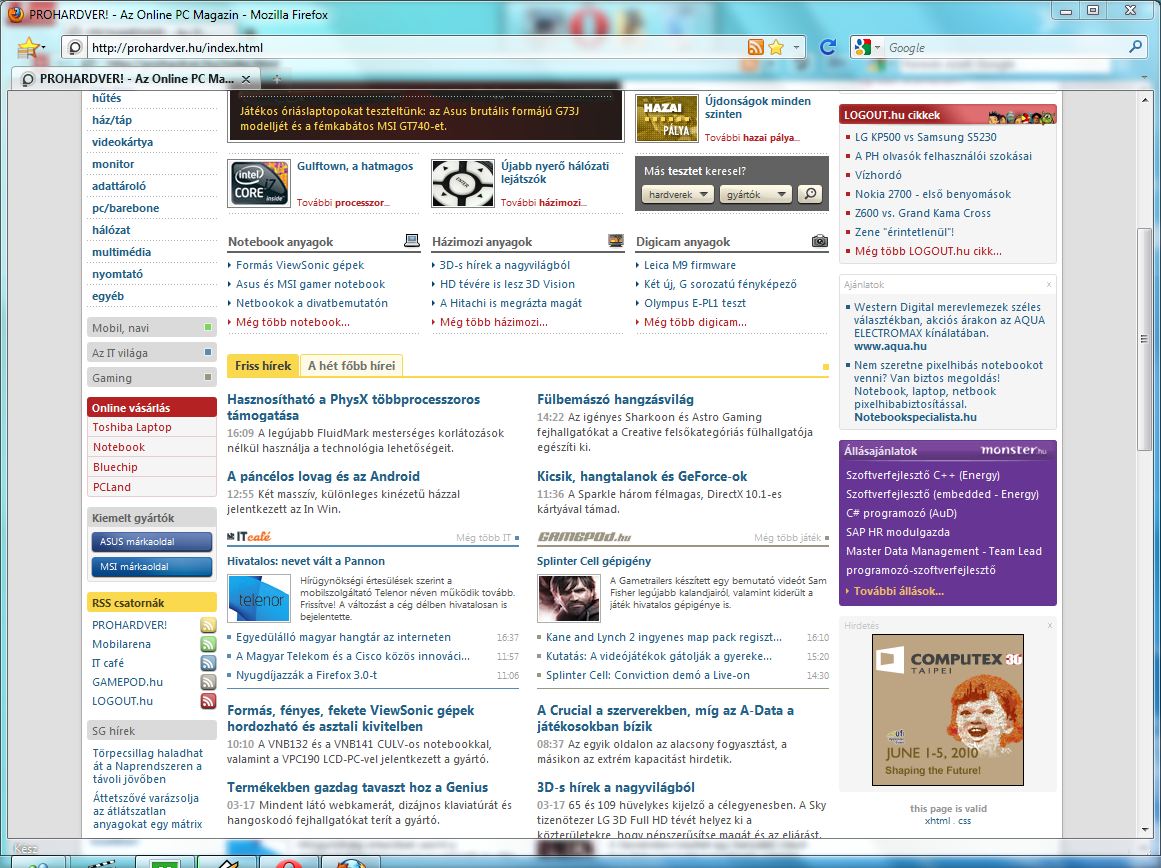Click the vertical scrollbar thumb

(x=1145, y=338)
